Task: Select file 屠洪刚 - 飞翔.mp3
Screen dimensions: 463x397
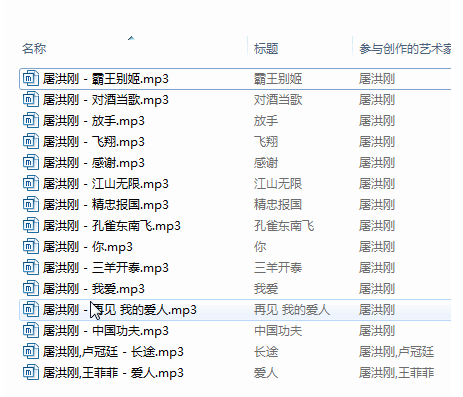Action: pos(94,142)
